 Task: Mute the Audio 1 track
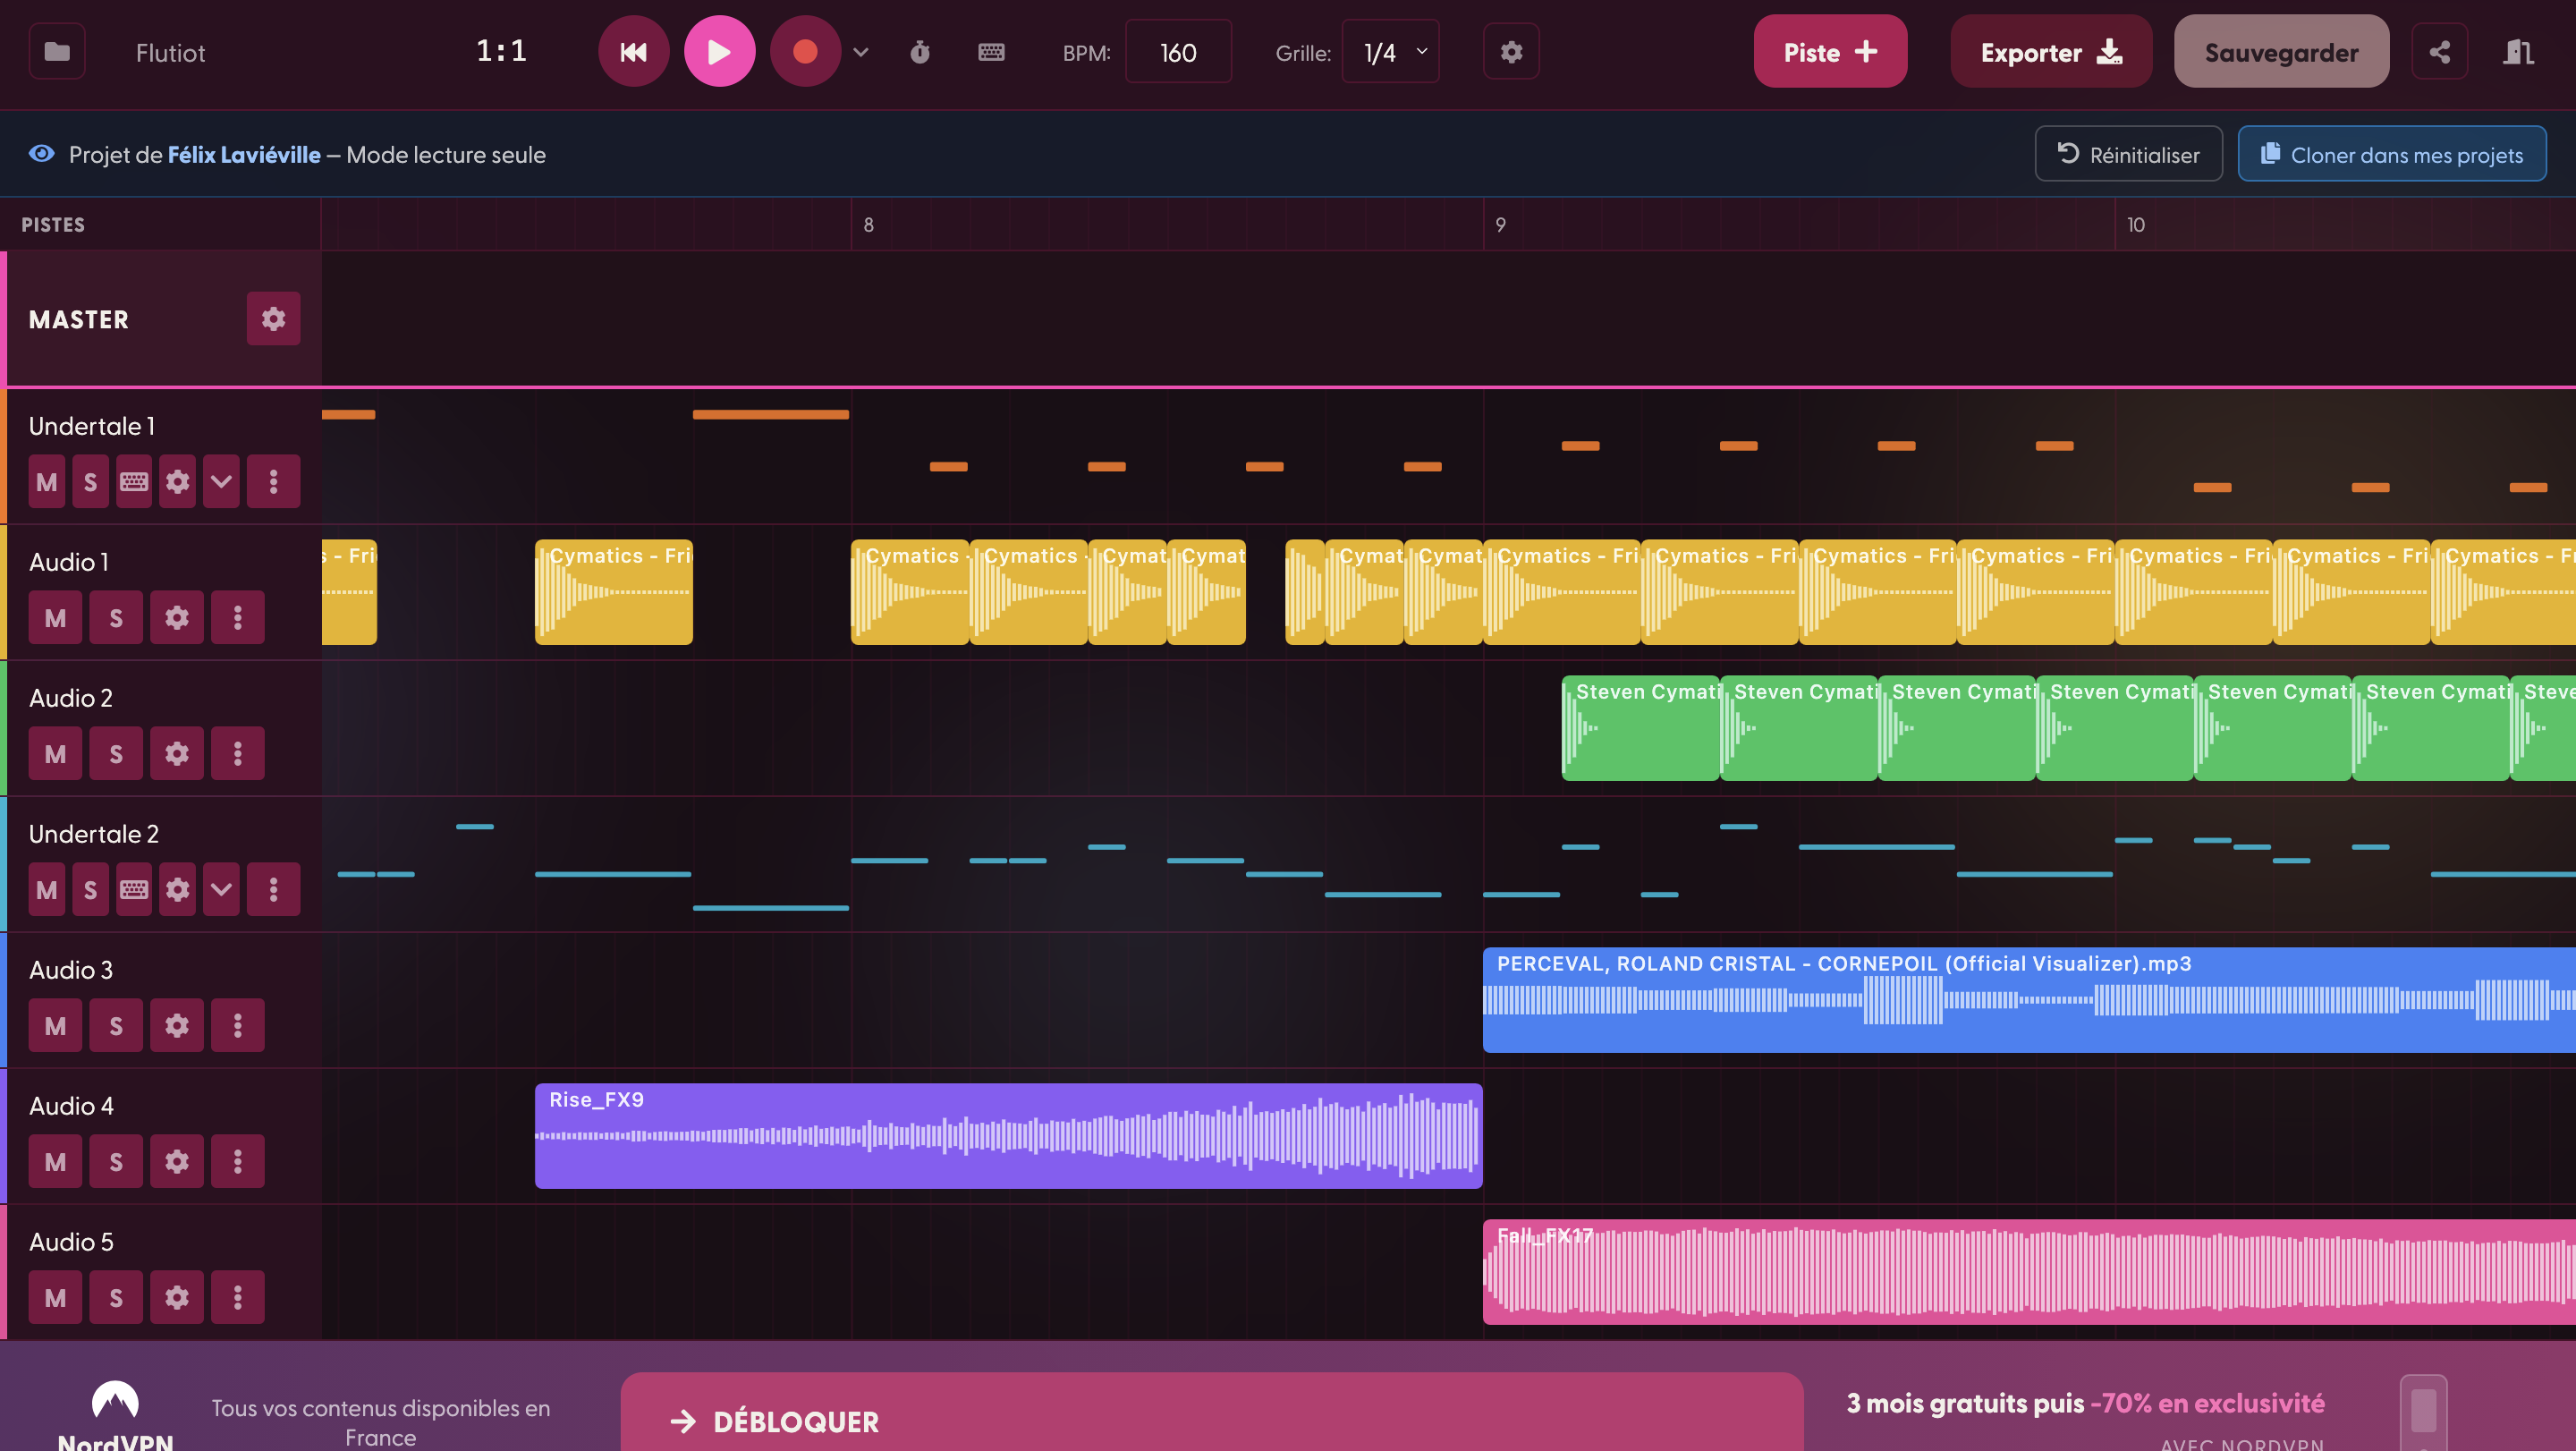coord(55,618)
